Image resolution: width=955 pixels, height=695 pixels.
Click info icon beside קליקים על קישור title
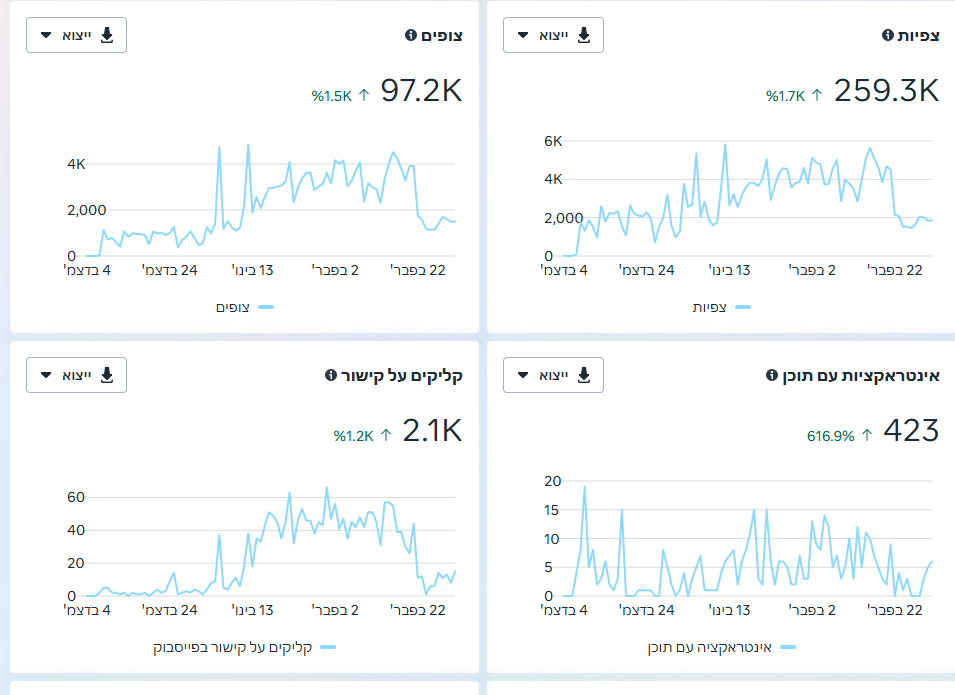[x=331, y=376]
